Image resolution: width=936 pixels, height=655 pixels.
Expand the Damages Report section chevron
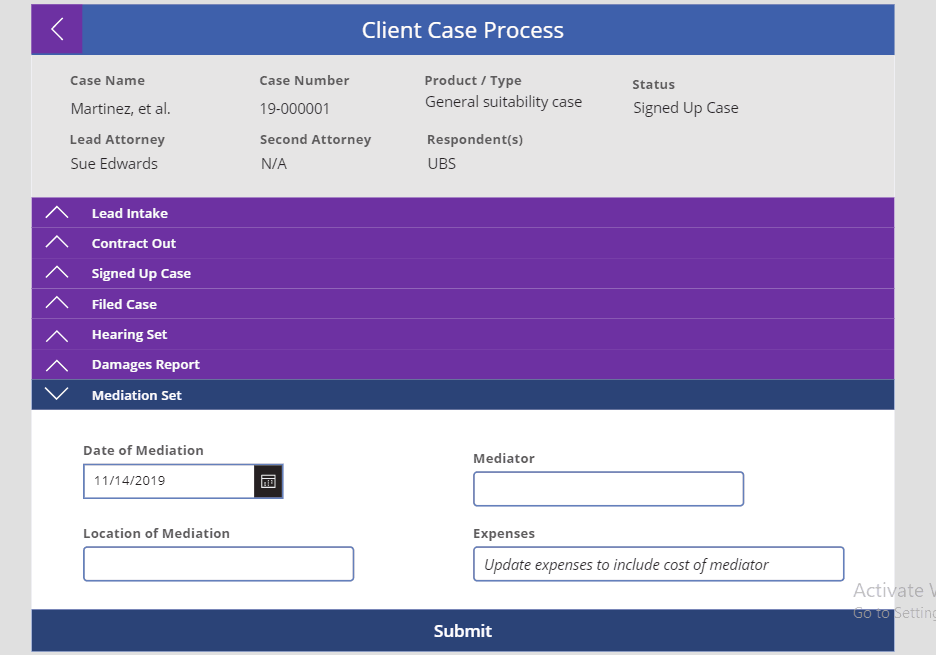[57, 365]
